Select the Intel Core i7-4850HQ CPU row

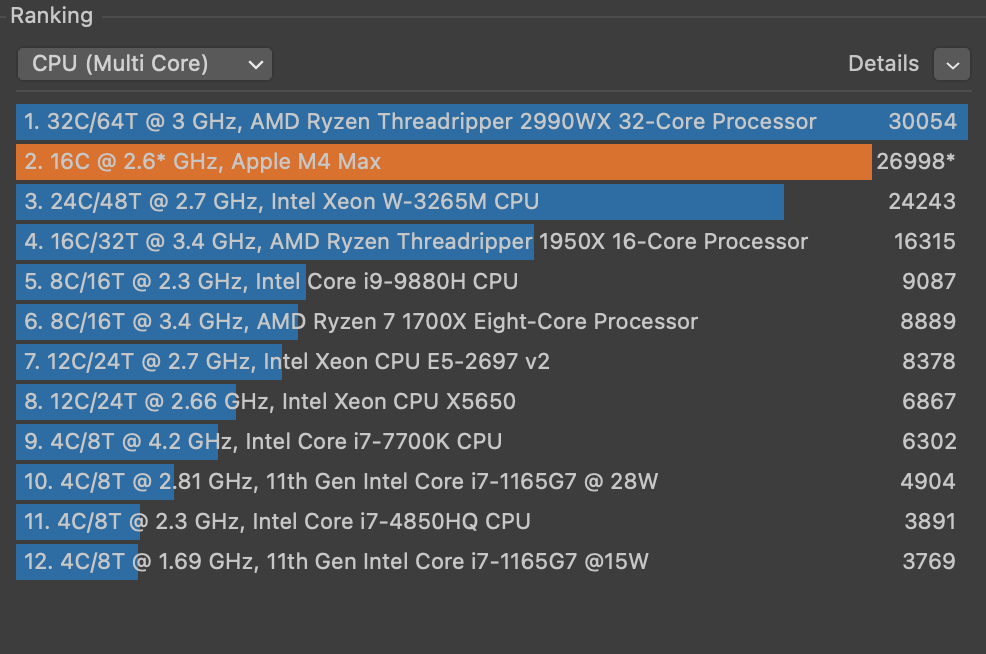(492, 521)
